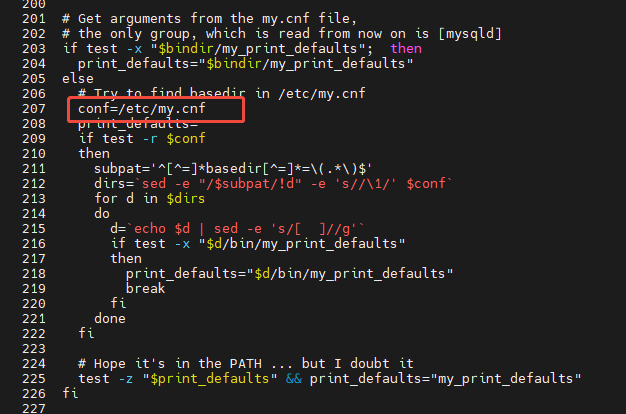Click line number 207
The image size is (626, 414).
[34, 109]
